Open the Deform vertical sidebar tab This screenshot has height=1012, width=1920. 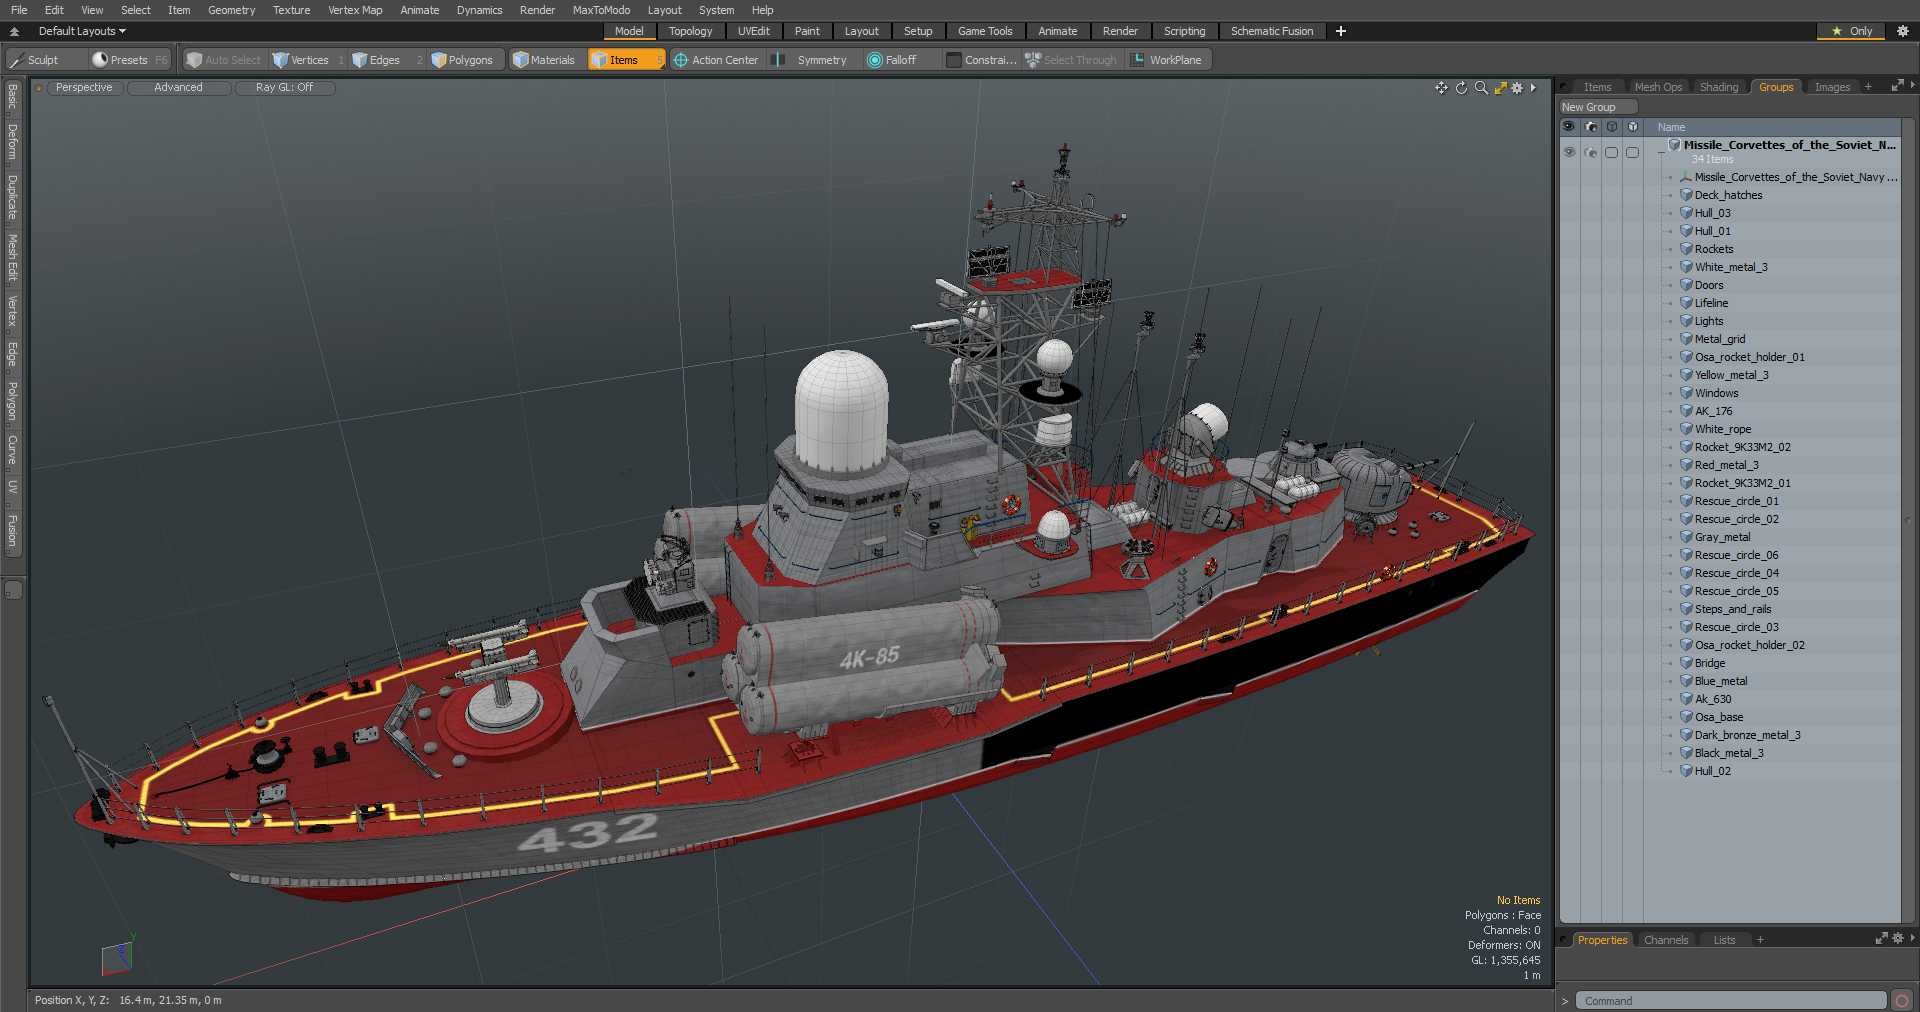tap(12, 143)
